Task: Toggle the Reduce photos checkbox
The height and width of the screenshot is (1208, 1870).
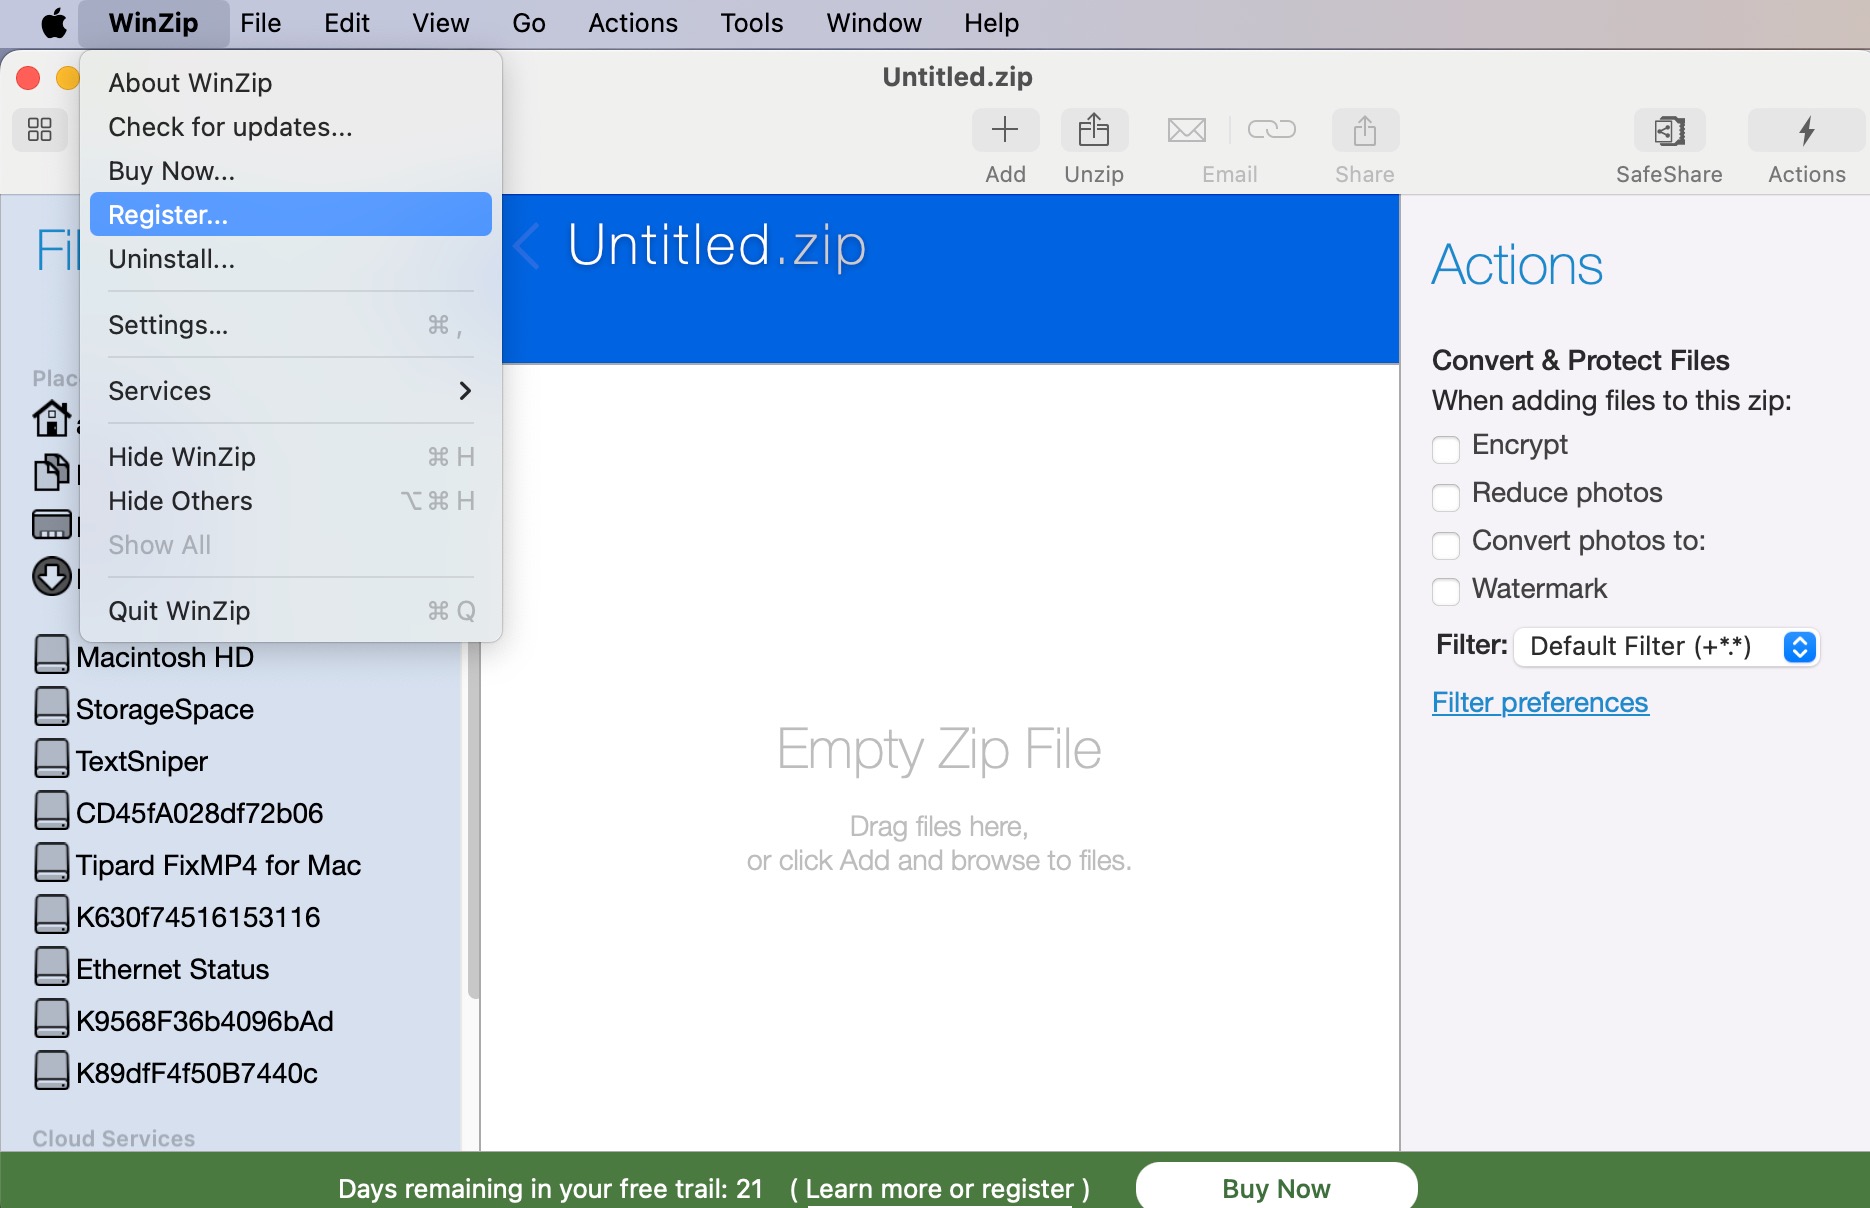Action: point(1446,497)
